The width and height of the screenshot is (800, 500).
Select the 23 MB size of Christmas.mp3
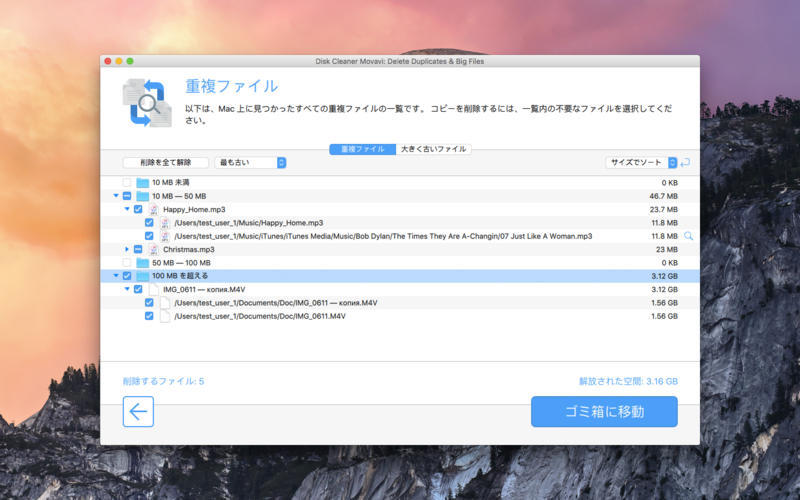point(666,249)
